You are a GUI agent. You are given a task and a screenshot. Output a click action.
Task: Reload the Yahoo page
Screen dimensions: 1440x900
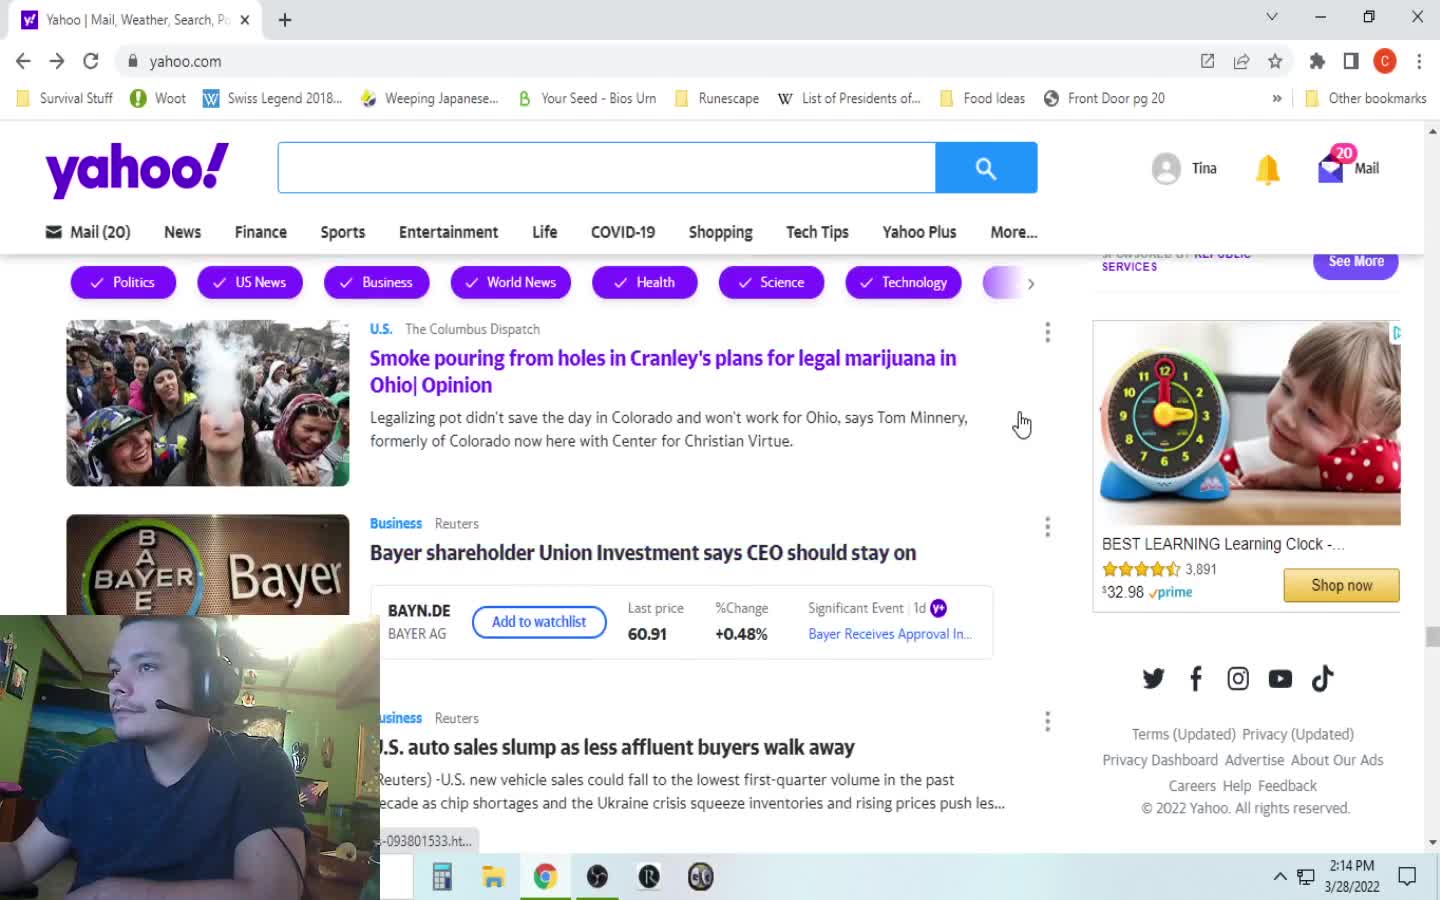click(x=91, y=61)
